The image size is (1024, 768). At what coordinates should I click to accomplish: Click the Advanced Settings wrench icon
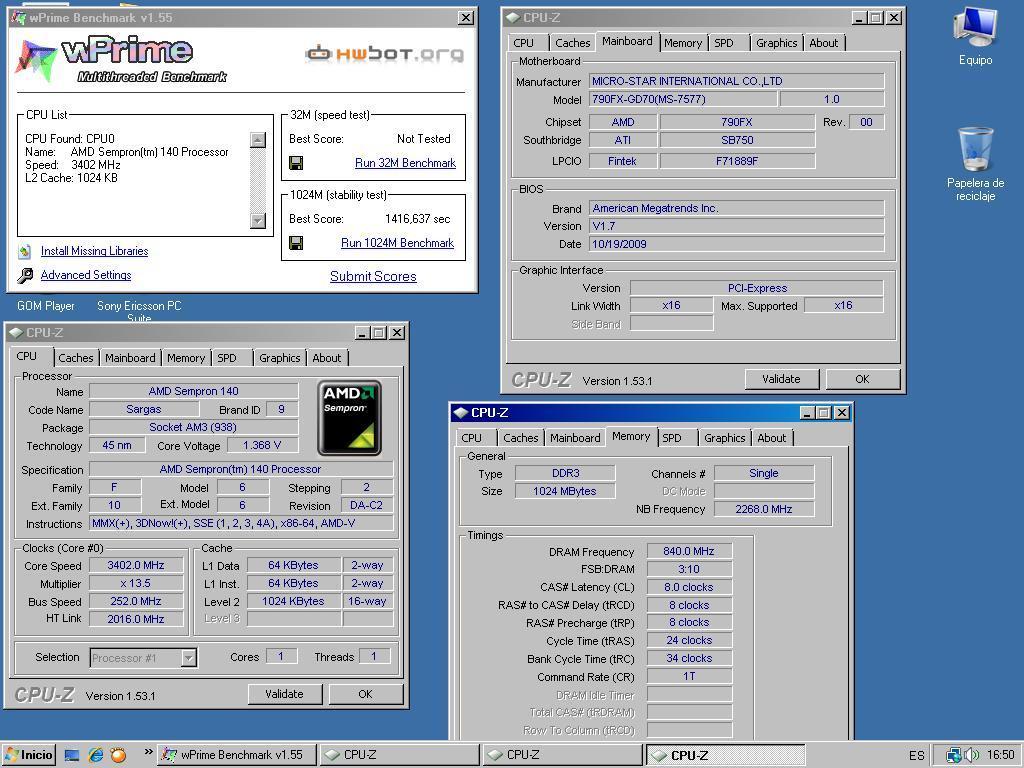pos(25,275)
